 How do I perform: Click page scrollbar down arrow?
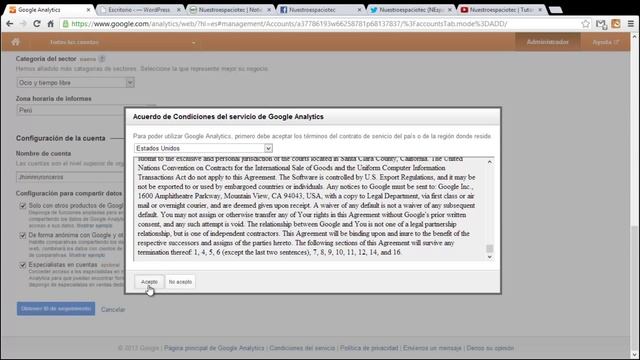pyautogui.click(x=634, y=354)
